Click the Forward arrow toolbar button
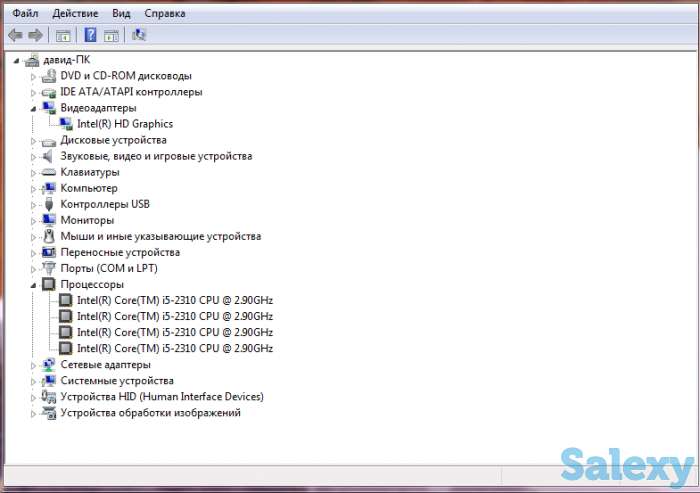Screen dimensions: 700x493 coord(35,35)
